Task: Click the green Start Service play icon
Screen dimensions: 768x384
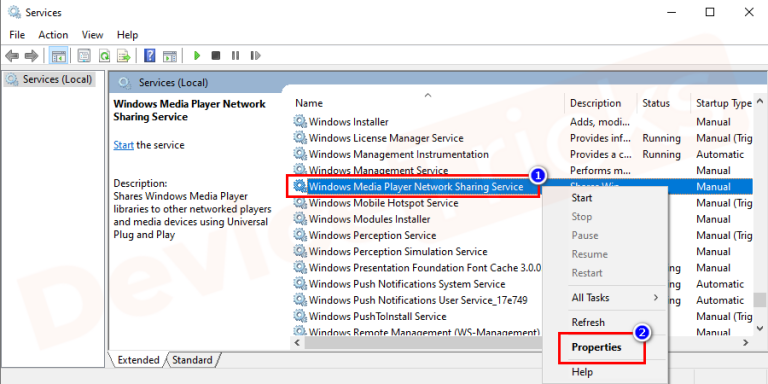Action: click(197, 56)
